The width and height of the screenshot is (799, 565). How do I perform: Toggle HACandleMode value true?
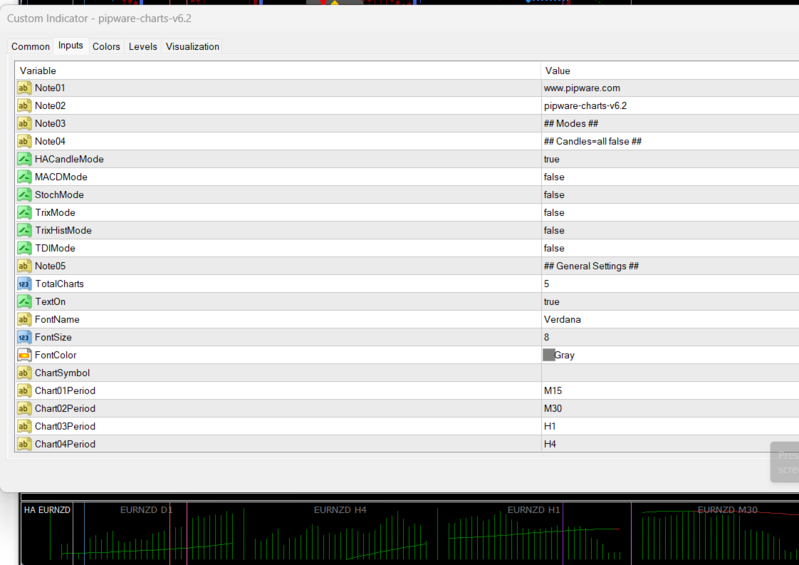click(551, 159)
